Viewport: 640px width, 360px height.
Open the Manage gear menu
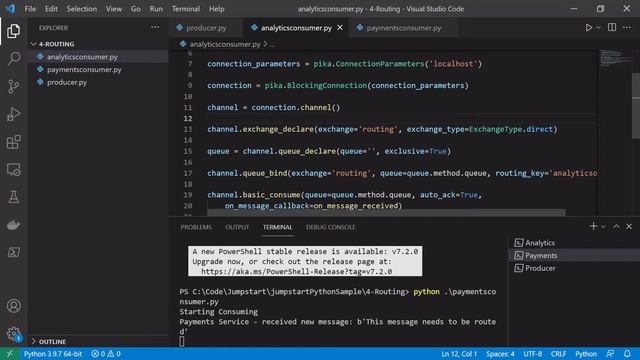[x=13, y=333]
